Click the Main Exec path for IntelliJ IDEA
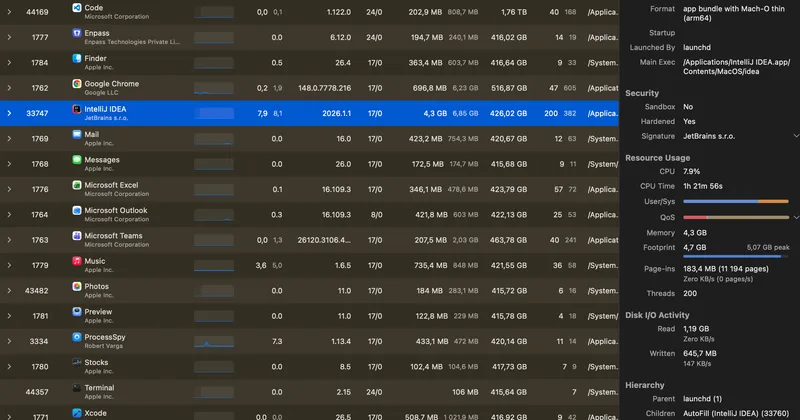Viewport: 800px width, 420px height. tap(736, 67)
